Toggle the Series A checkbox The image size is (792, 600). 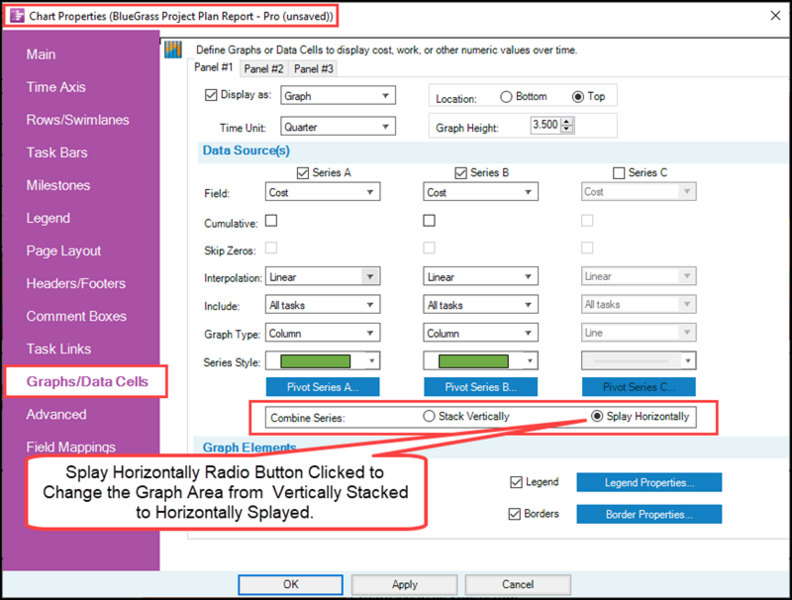(x=303, y=173)
